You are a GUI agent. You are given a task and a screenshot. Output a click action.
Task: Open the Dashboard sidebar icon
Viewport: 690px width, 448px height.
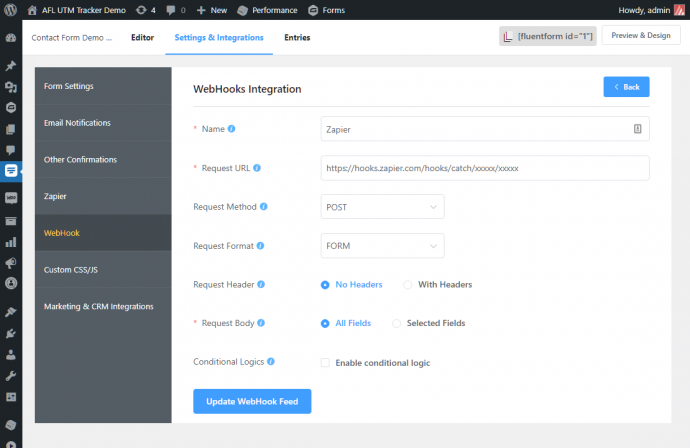point(11,38)
